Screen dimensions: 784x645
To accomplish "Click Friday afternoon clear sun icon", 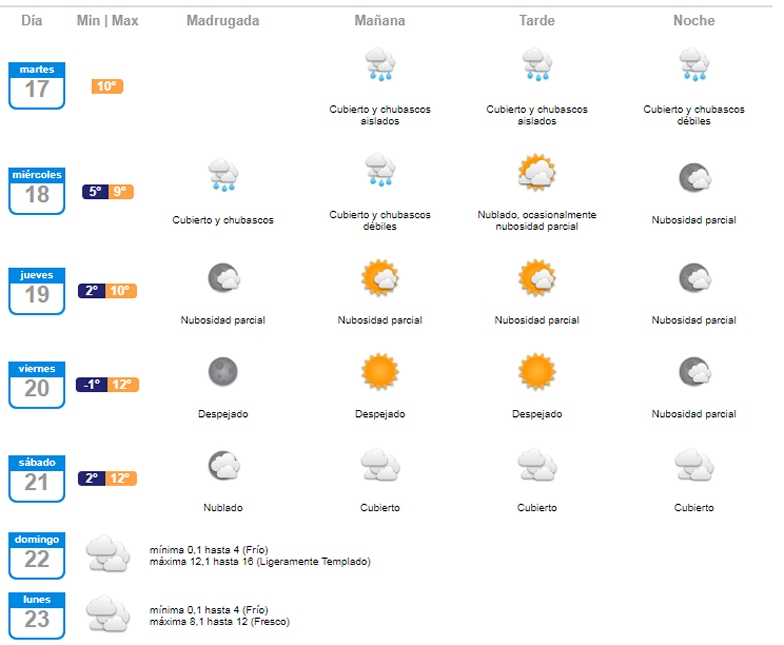I will (x=537, y=372).
